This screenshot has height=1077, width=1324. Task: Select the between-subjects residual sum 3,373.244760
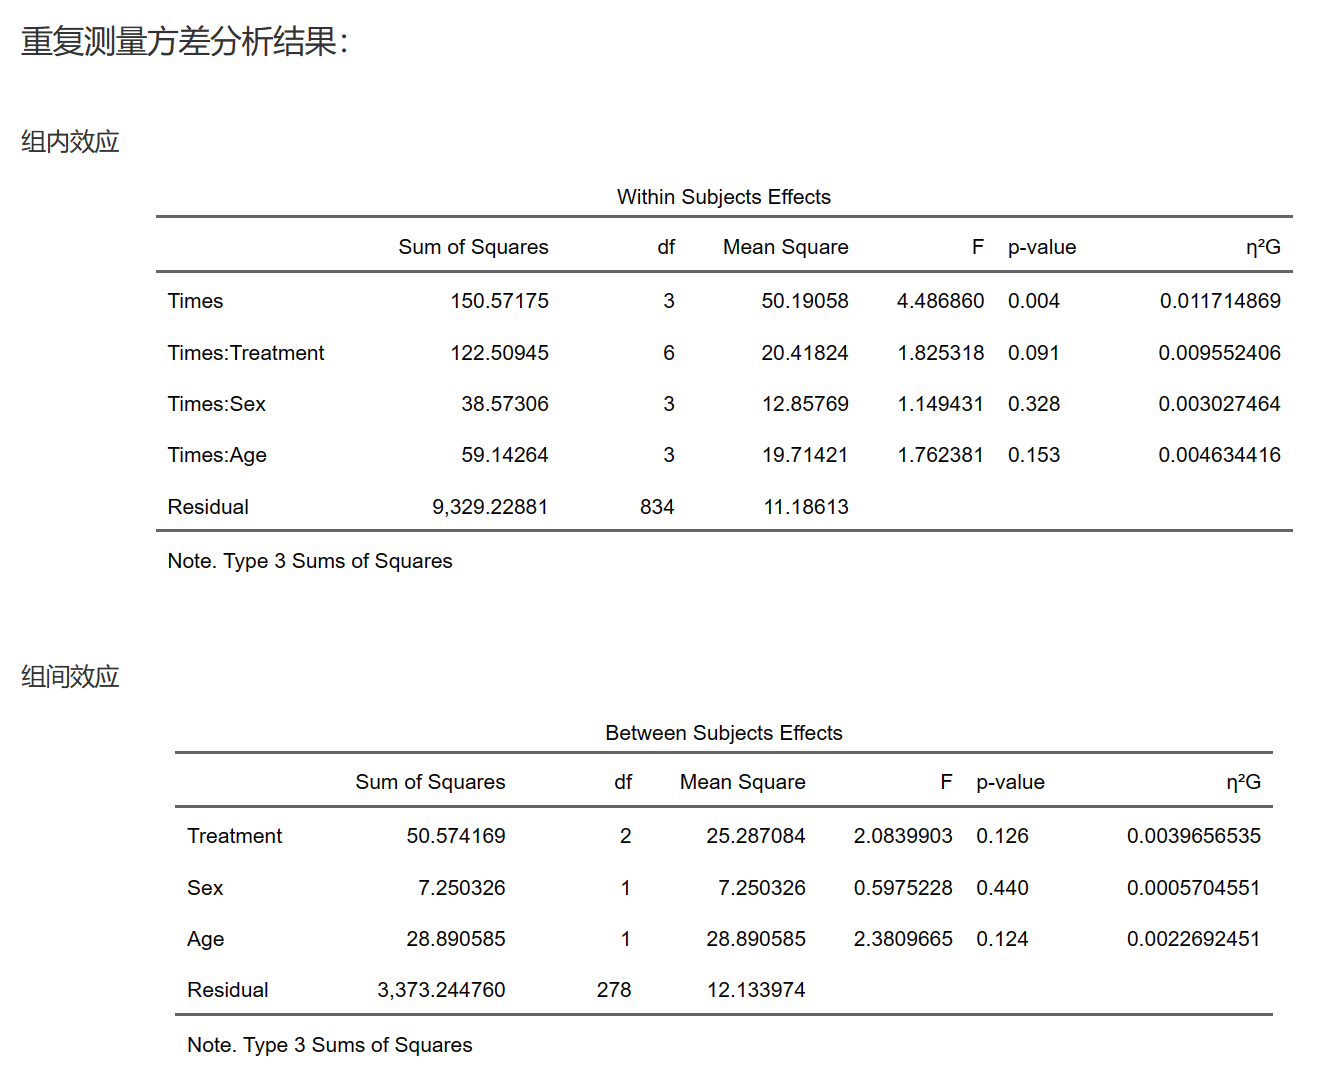click(x=441, y=990)
